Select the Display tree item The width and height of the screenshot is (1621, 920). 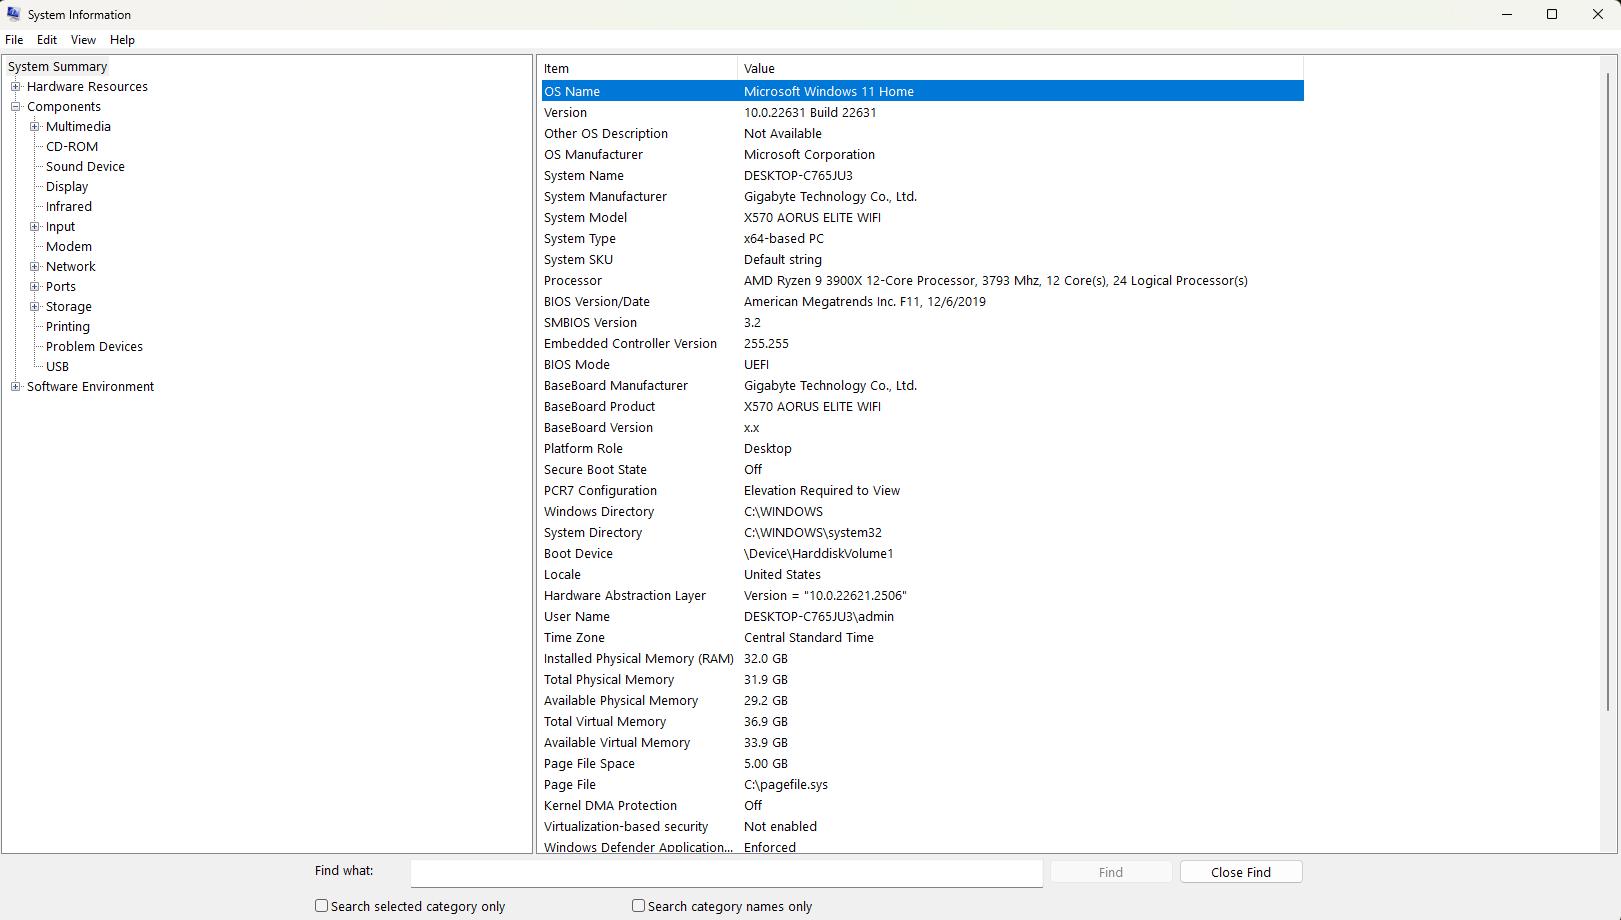point(67,187)
